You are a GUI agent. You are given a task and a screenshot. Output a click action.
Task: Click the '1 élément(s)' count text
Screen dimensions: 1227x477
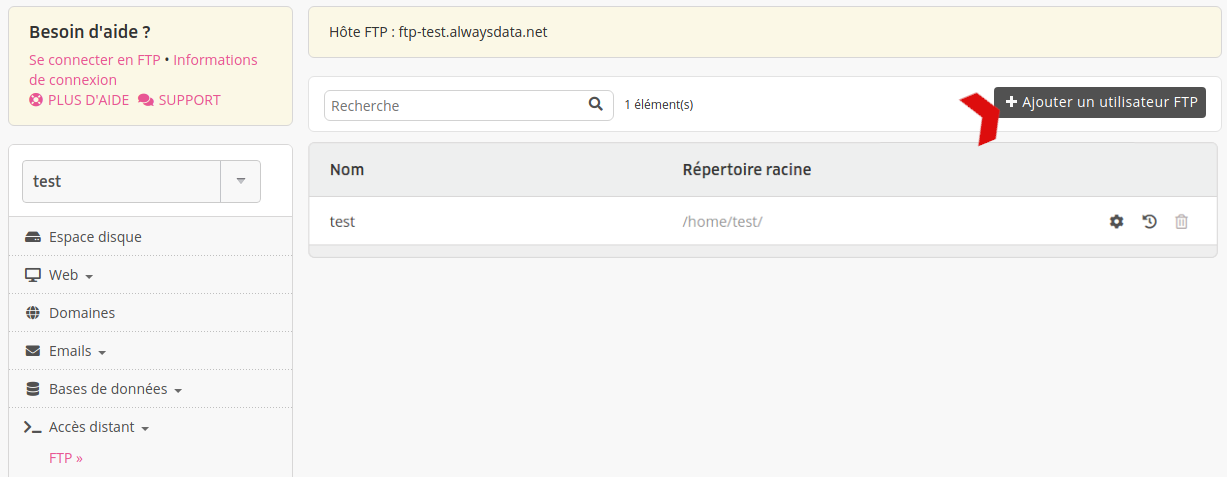point(659,104)
